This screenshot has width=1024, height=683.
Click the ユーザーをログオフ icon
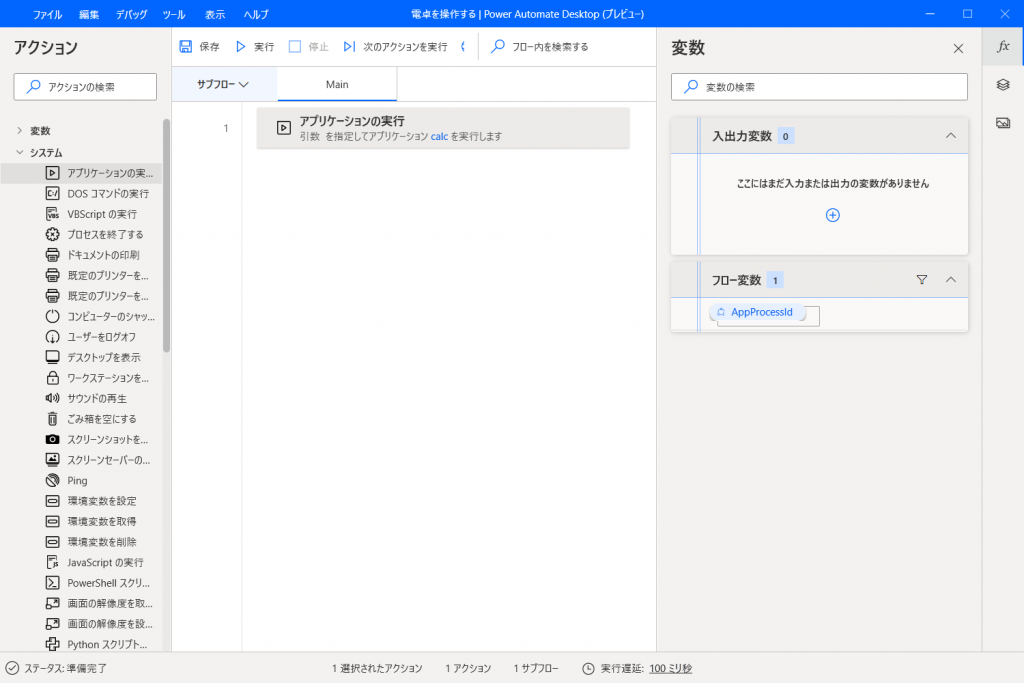(52, 337)
